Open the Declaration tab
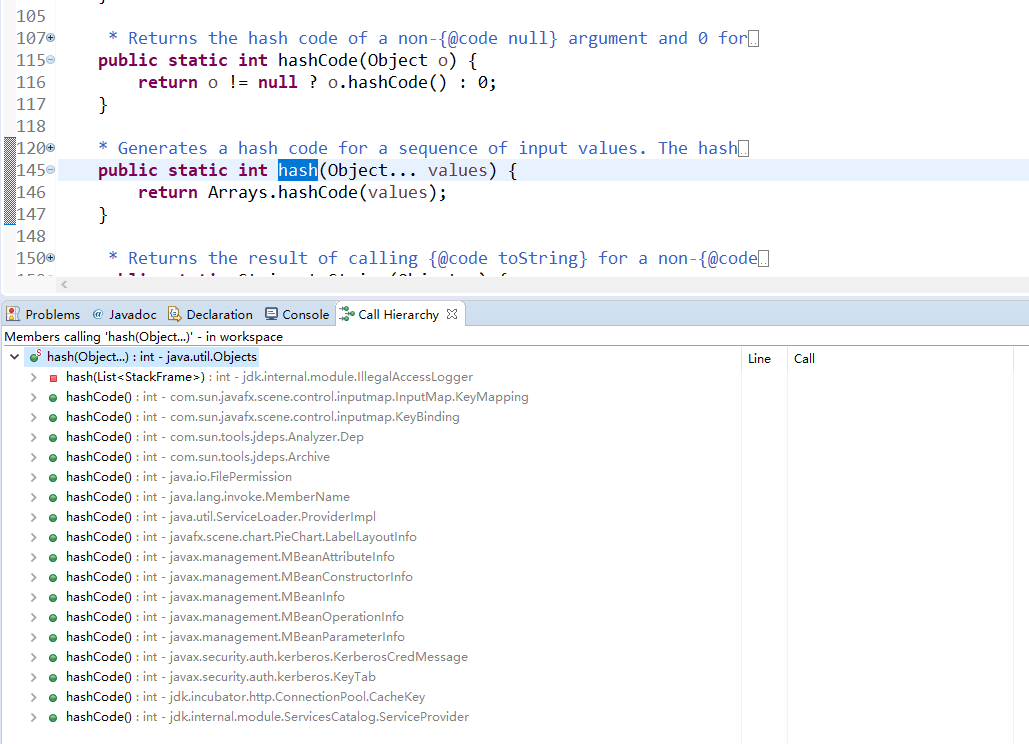 coord(211,314)
